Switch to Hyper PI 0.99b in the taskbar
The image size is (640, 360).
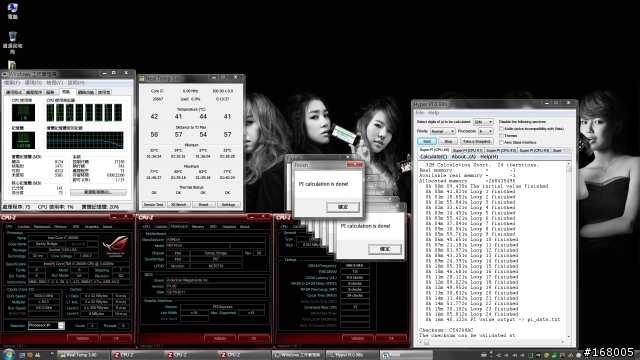click(x=352, y=355)
